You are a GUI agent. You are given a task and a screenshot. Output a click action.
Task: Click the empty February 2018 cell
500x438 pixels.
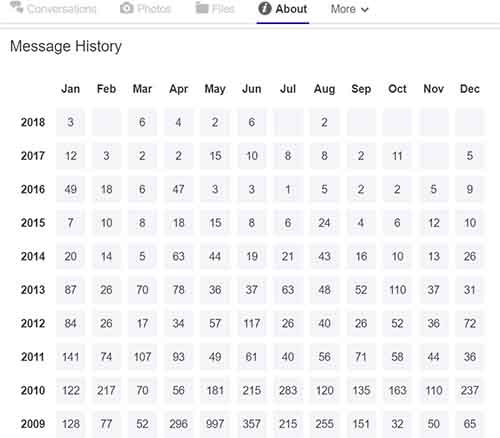click(x=107, y=122)
